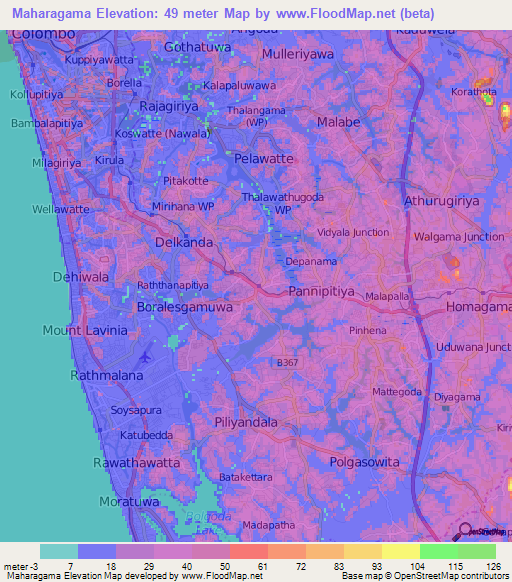
Task: Click the Madapatha place label
Action: click(268, 526)
